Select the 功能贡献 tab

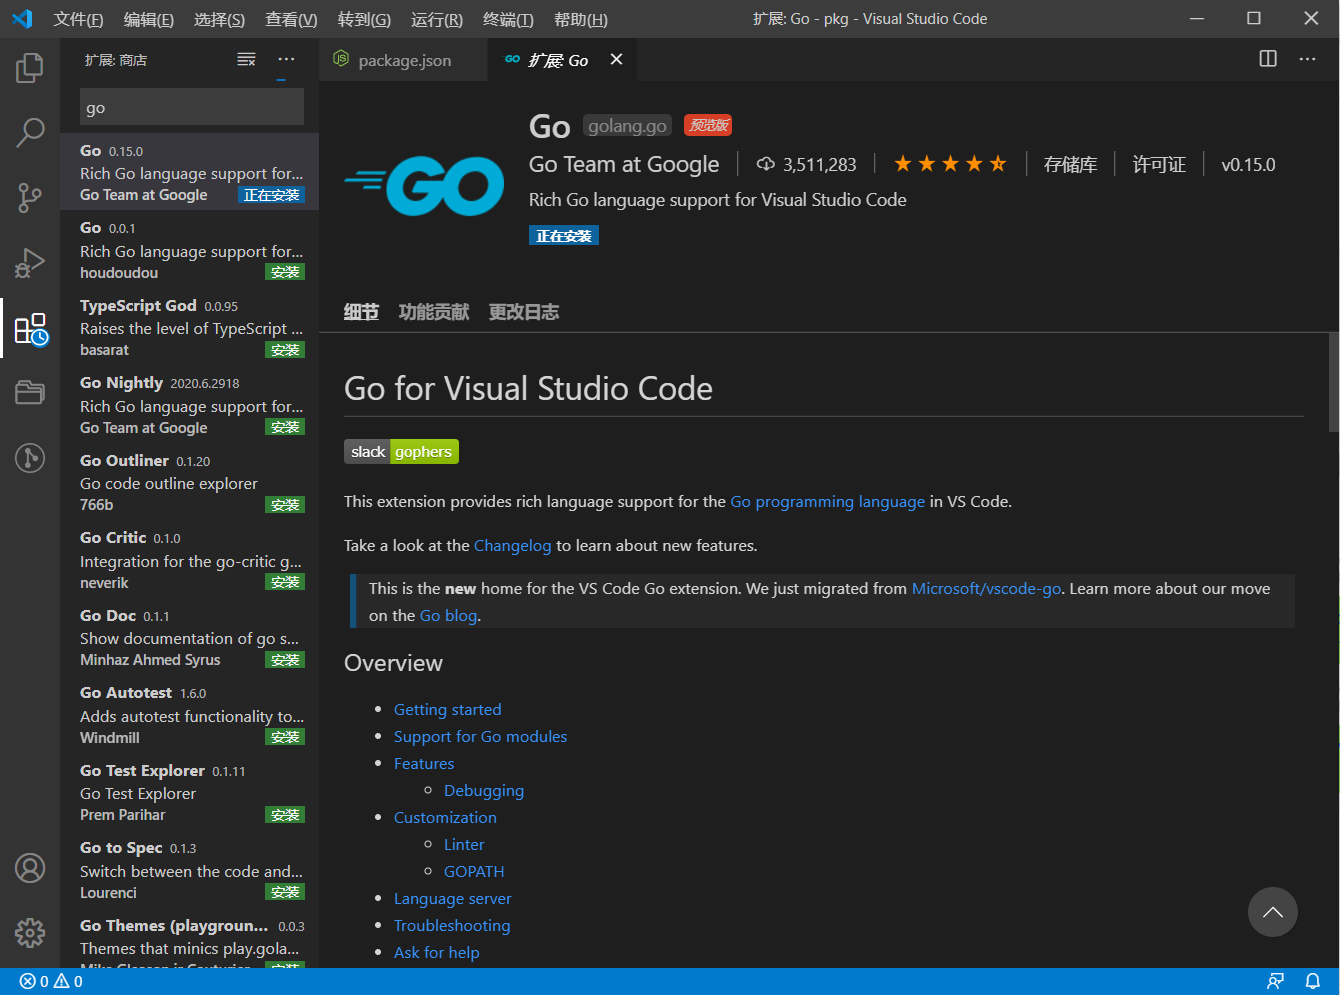[434, 312]
